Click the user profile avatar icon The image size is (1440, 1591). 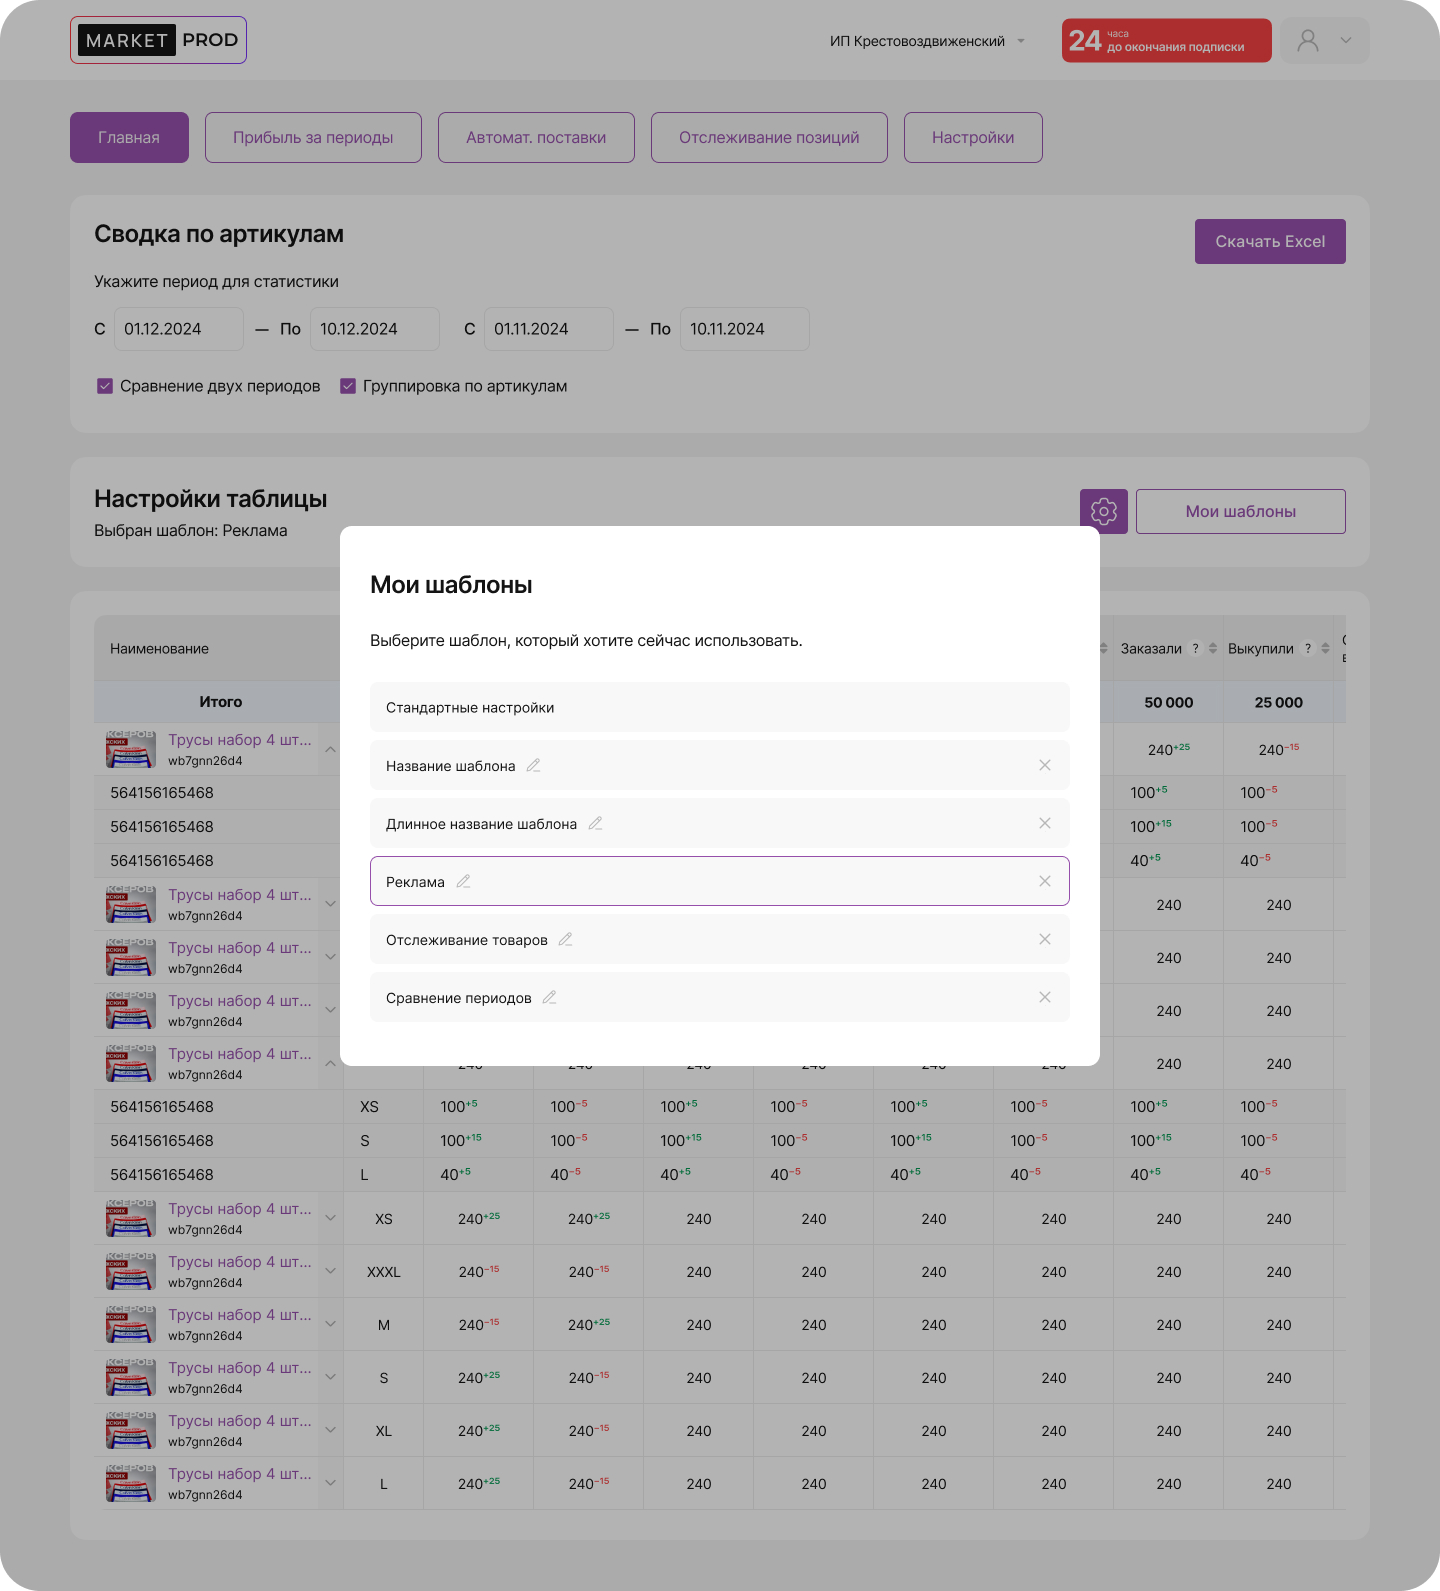pyautogui.click(x=1307, y=41)
